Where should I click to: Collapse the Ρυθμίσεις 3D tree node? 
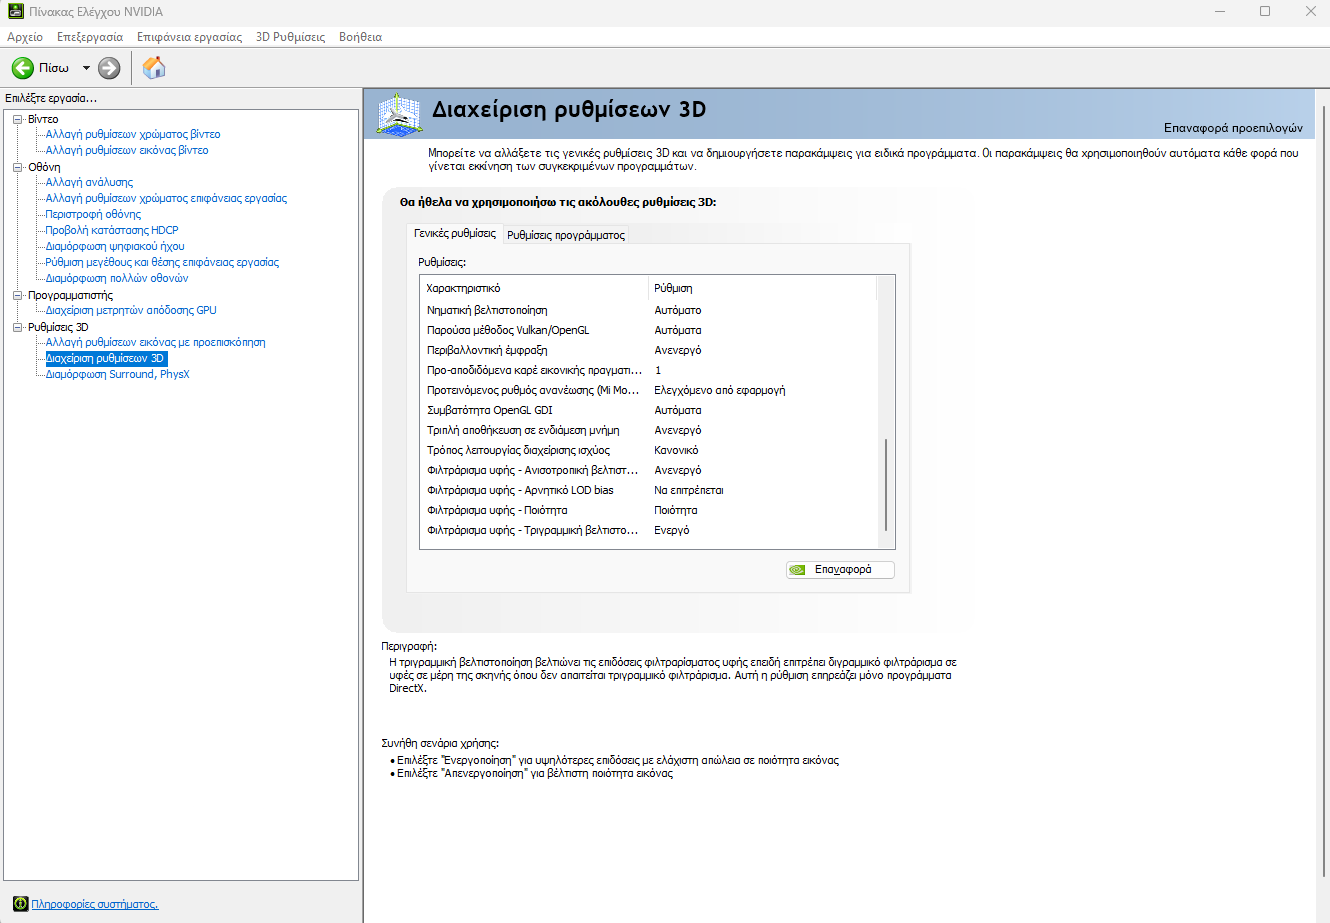point(18,327)
